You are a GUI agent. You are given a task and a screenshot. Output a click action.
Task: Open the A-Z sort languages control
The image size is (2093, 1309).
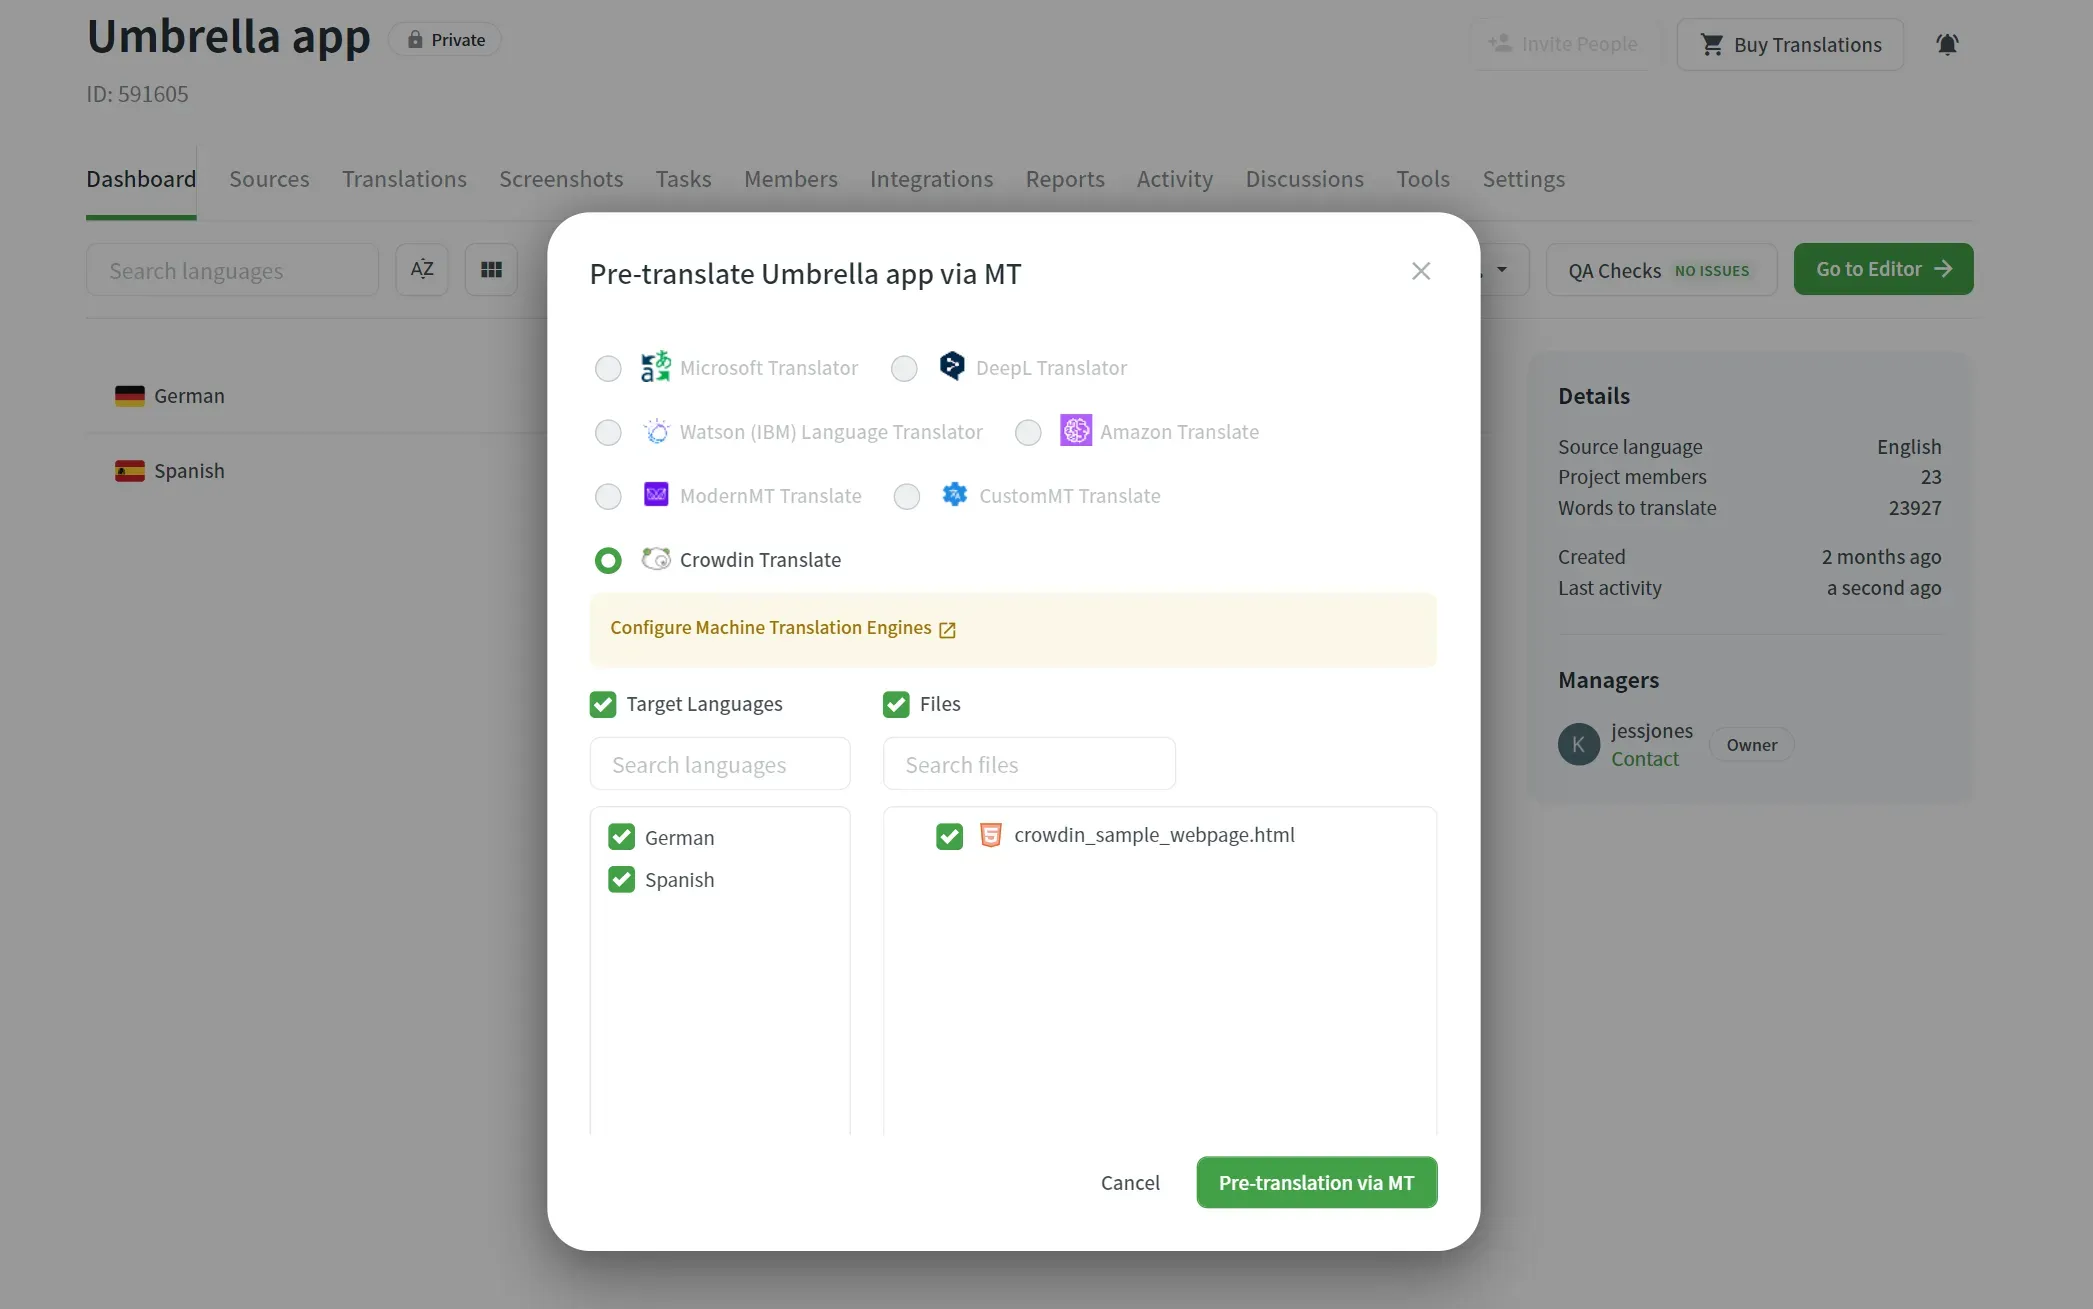tap(422, 270)
